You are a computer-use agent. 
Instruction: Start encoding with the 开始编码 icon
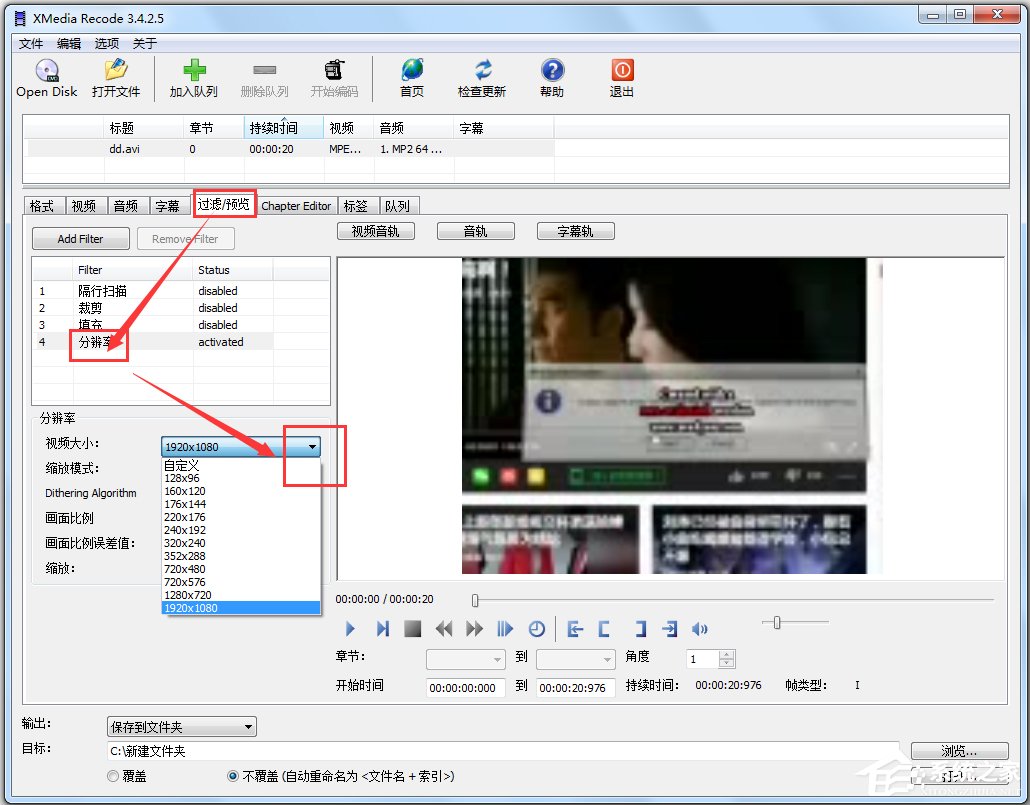334,78
